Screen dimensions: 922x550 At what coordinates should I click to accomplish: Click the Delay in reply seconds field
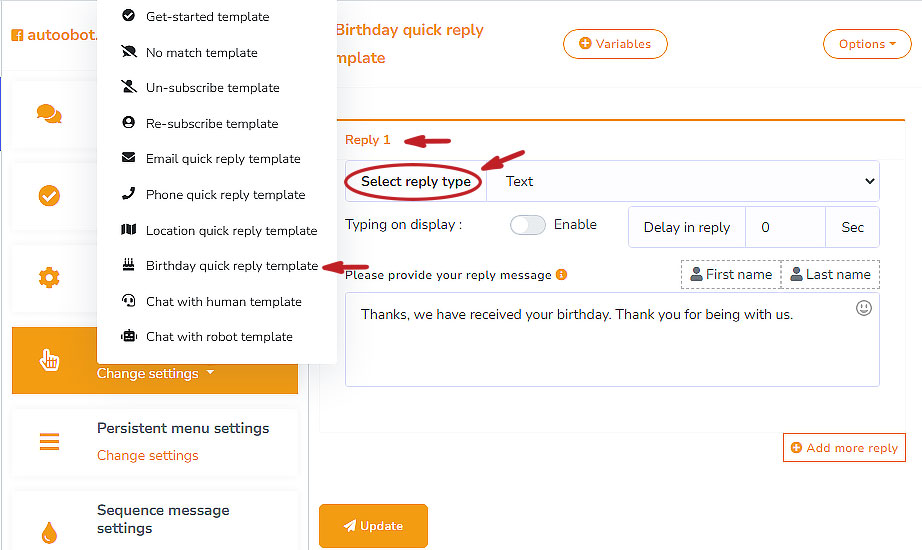click(x=785, y=228)
